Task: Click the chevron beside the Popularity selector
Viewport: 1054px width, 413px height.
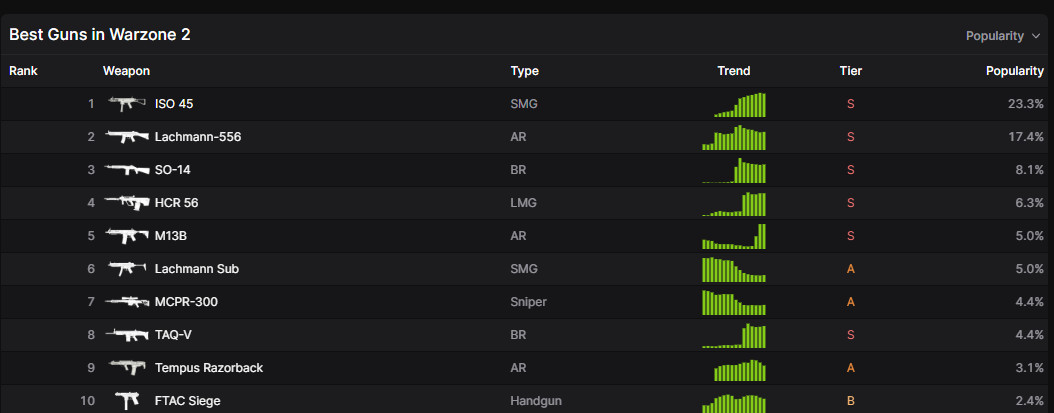Action: click(x=1036, y=36)
